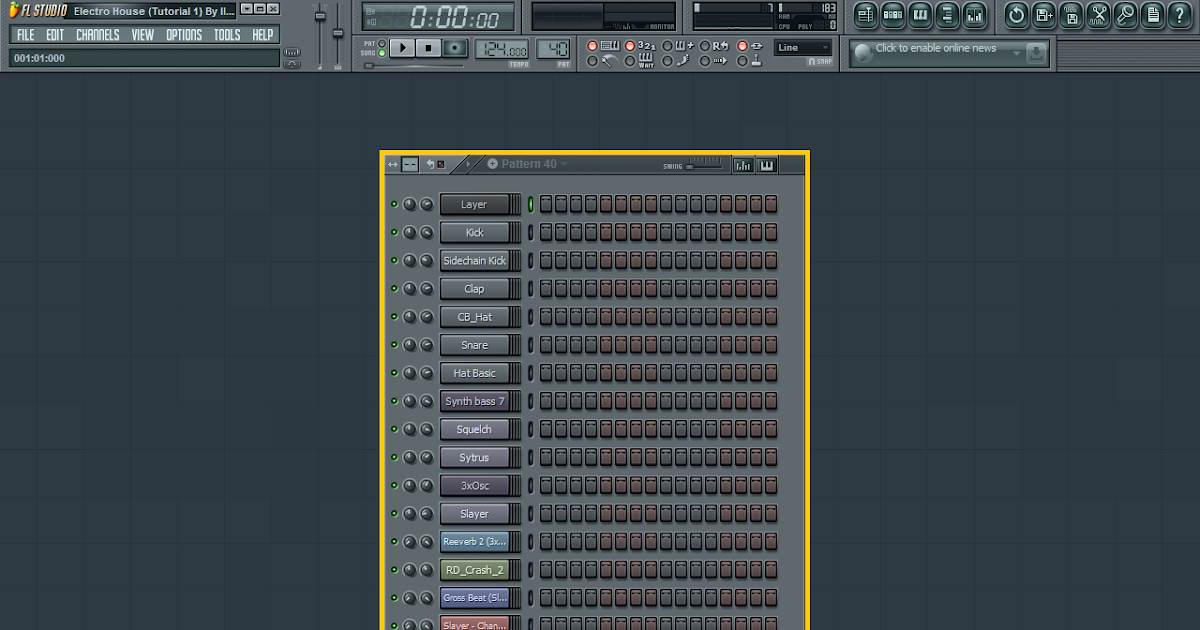Mute the Kick channel
Viewport: 1200px width, 630px height.
396,232
